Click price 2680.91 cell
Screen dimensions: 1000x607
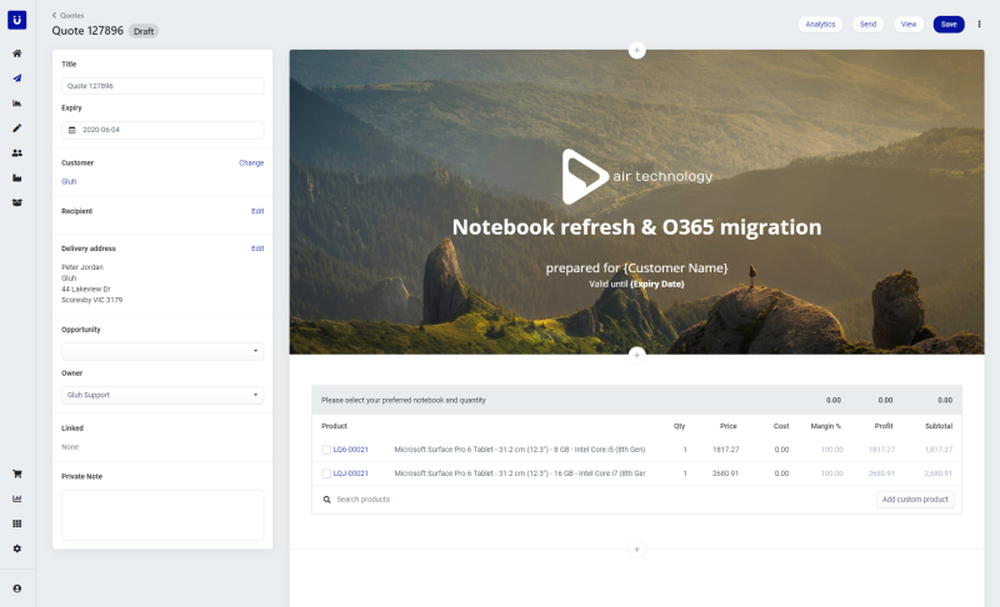click(x=726, y=474)
